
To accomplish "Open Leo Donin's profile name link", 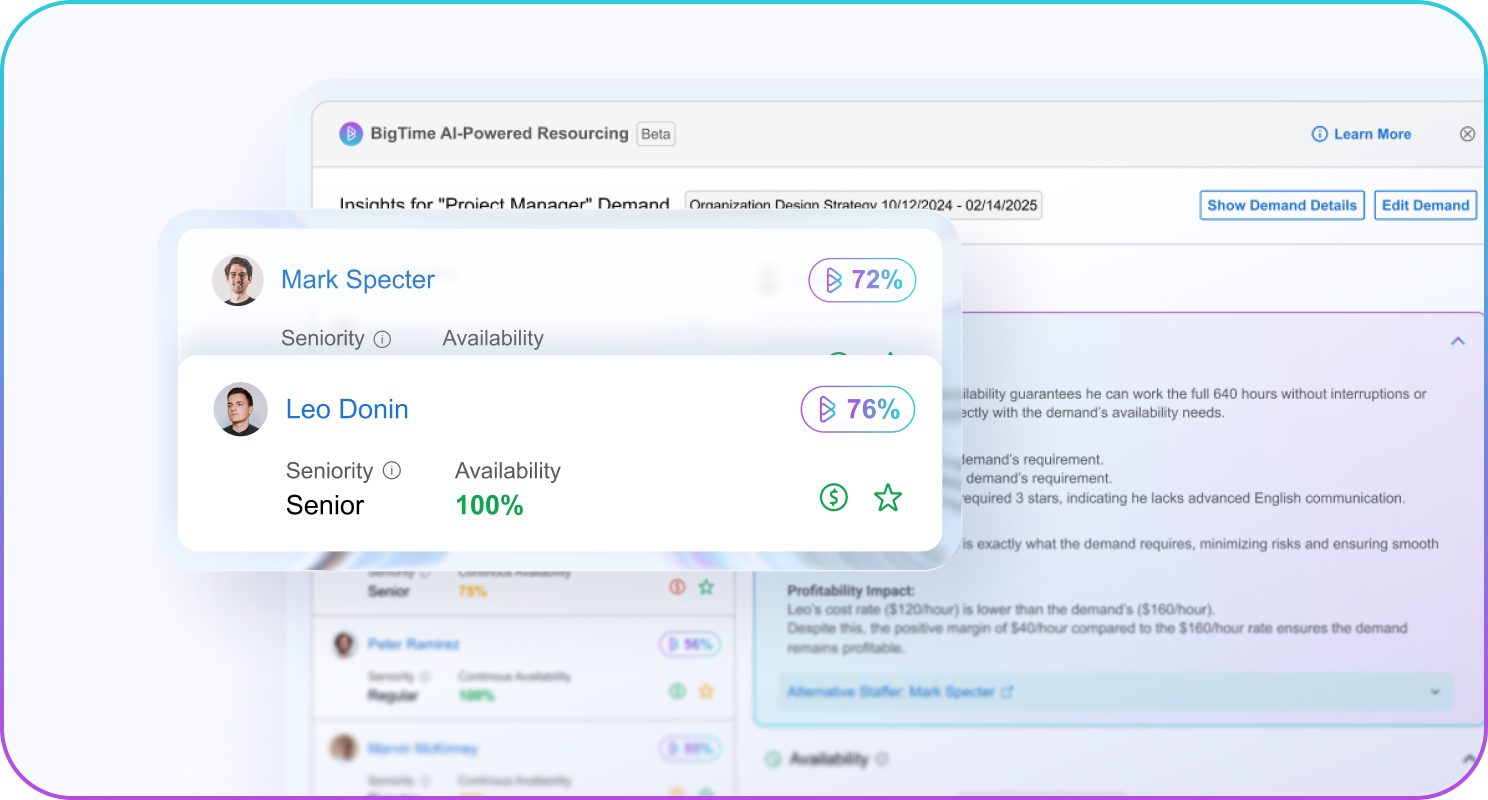I will pyautogui.click(x=347, y=409).
